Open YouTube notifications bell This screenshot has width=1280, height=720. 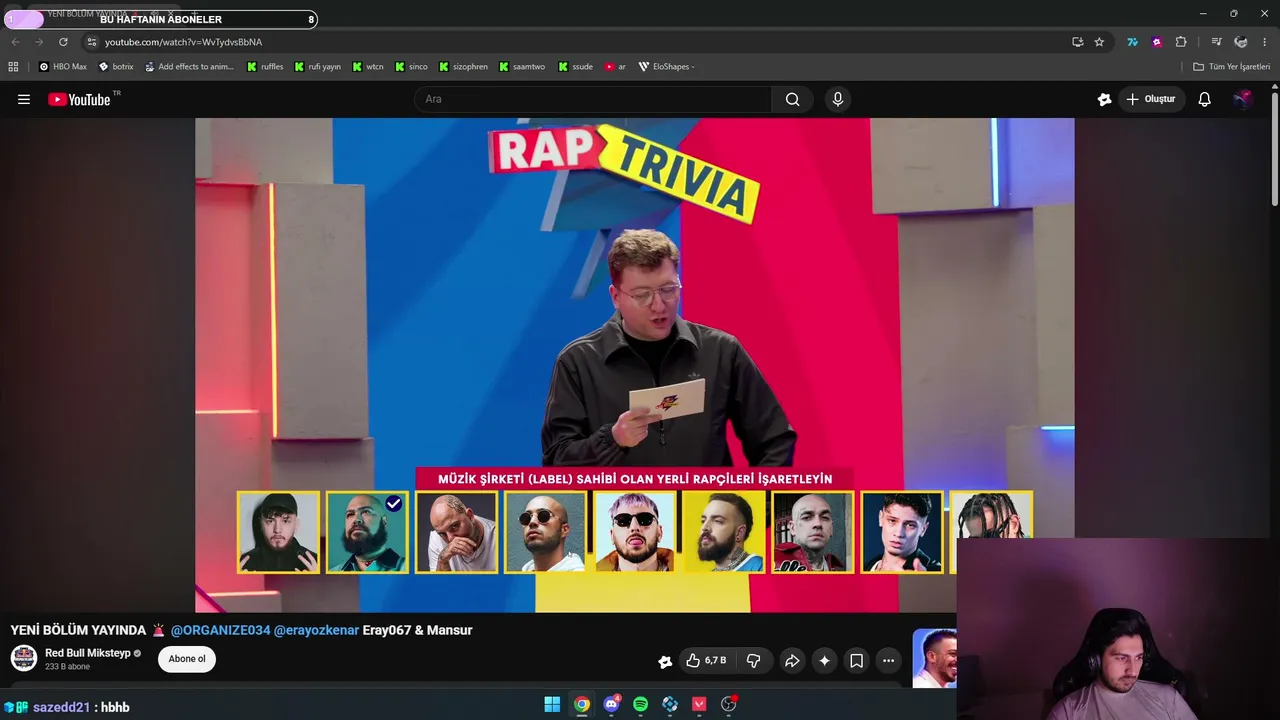1205,99
